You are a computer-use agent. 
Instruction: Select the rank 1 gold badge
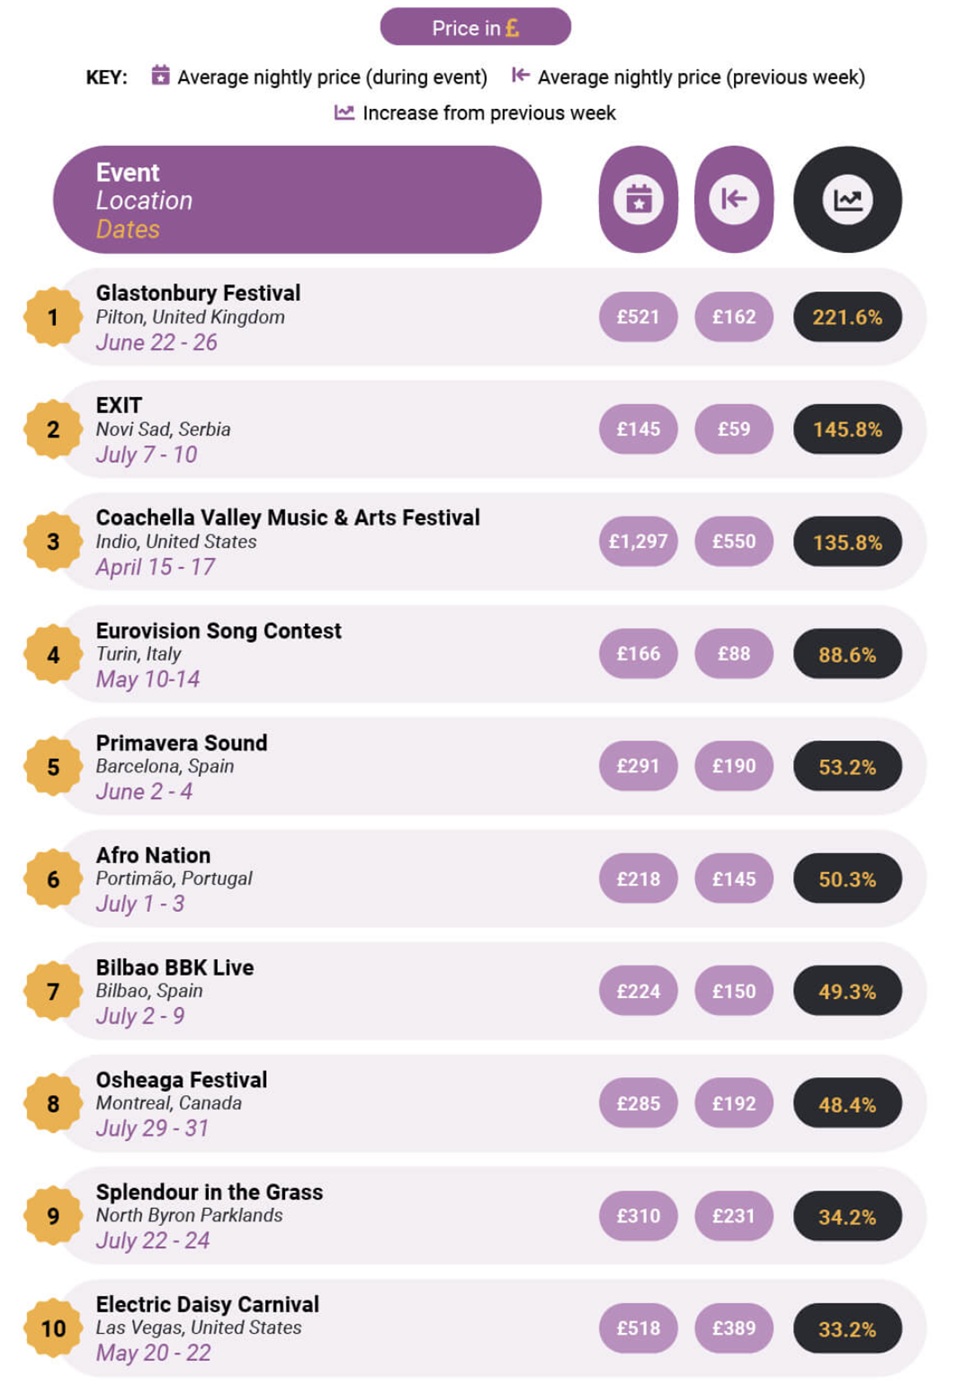click(x=53, y=317)
